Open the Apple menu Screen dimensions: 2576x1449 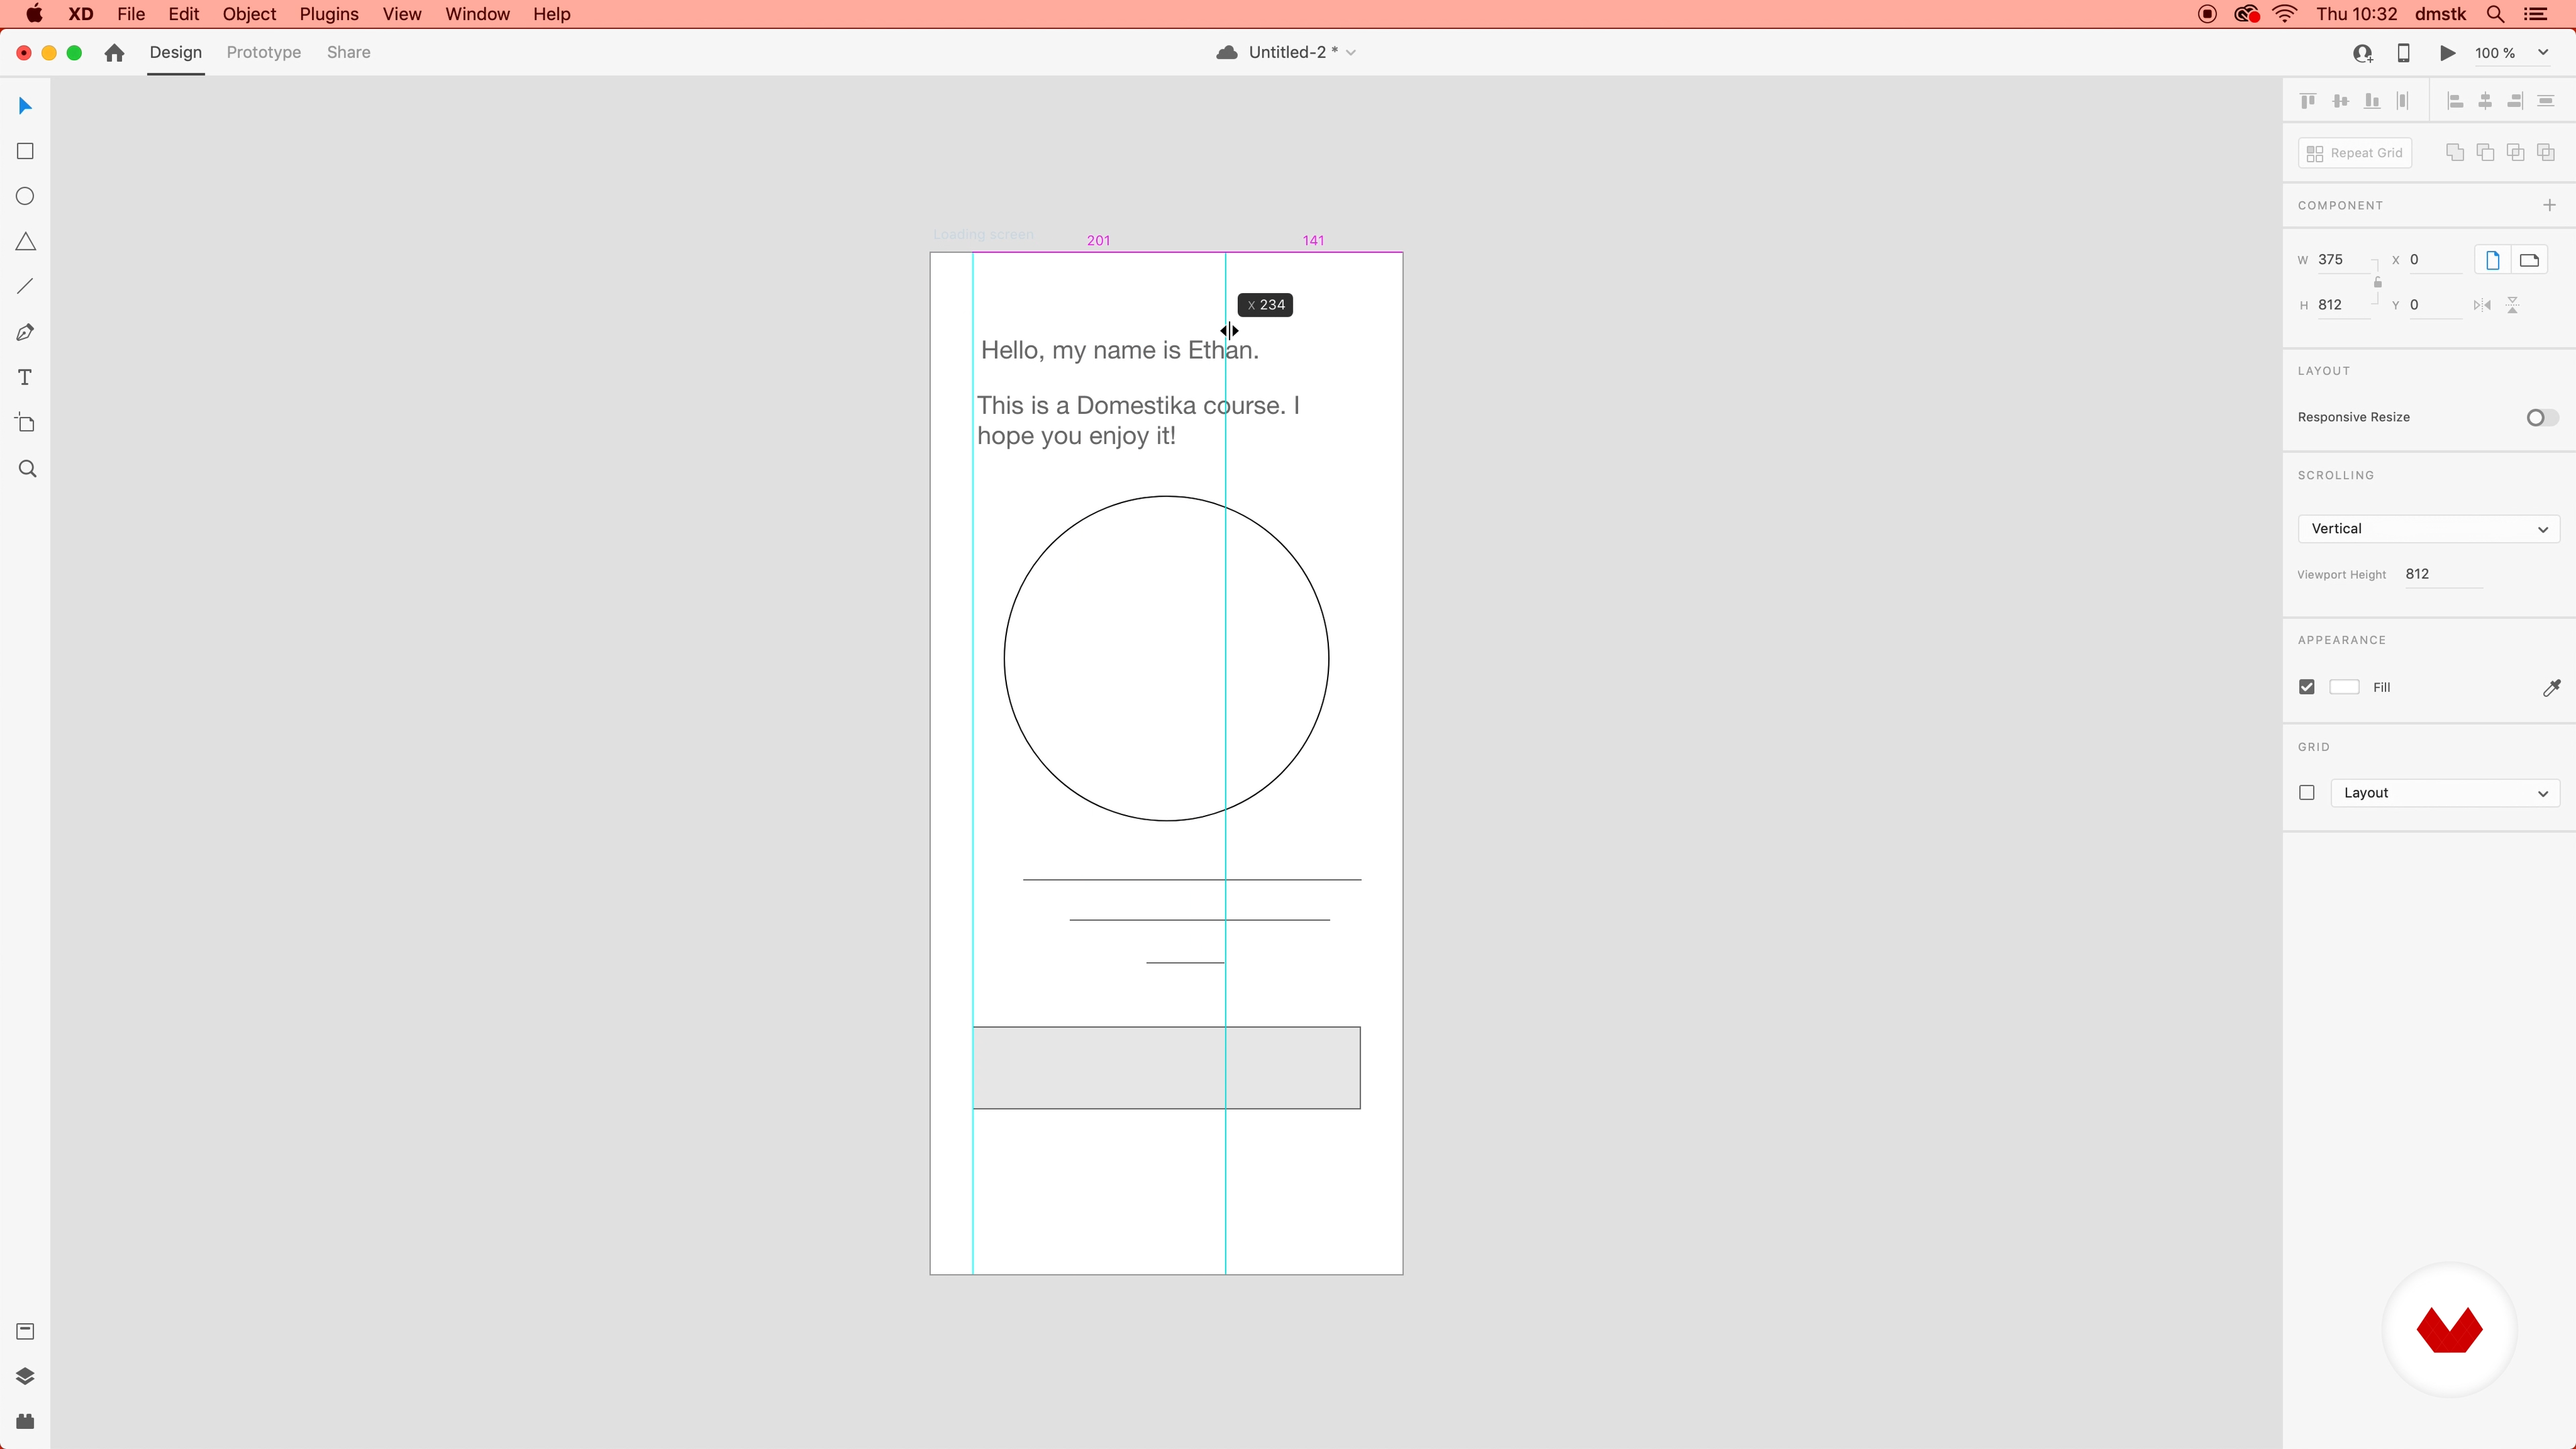point(34,14)
